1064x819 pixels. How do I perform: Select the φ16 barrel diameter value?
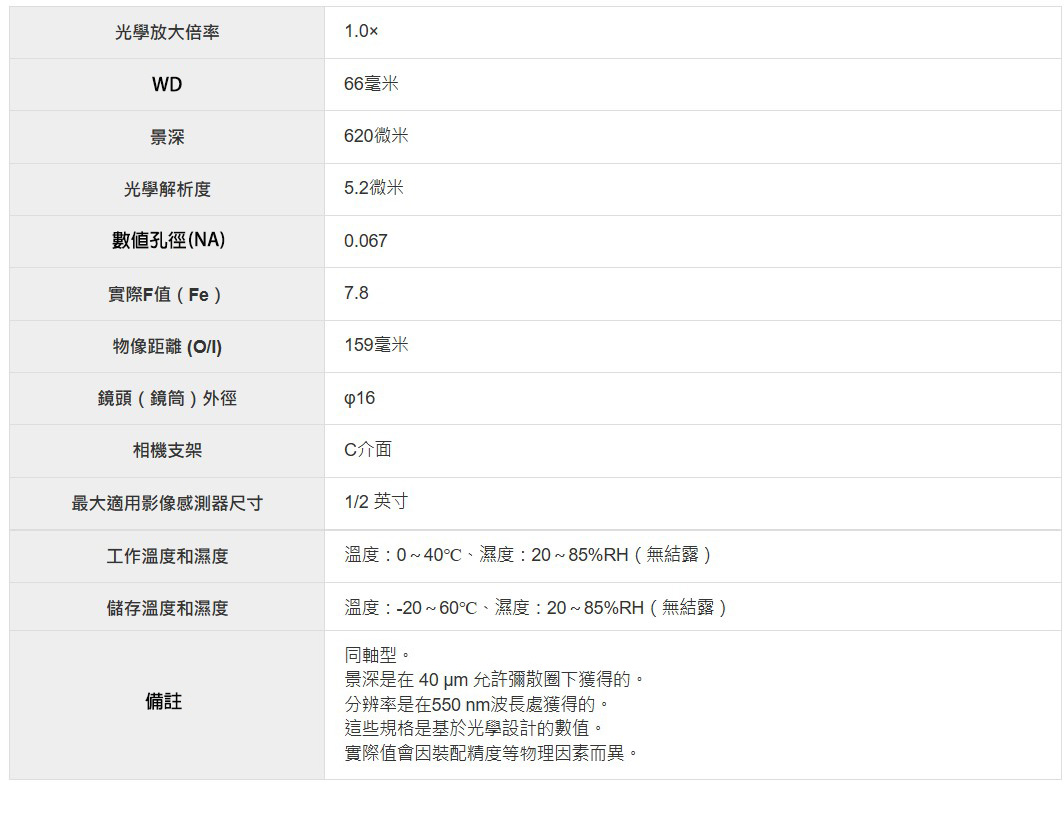coord(355,398)
